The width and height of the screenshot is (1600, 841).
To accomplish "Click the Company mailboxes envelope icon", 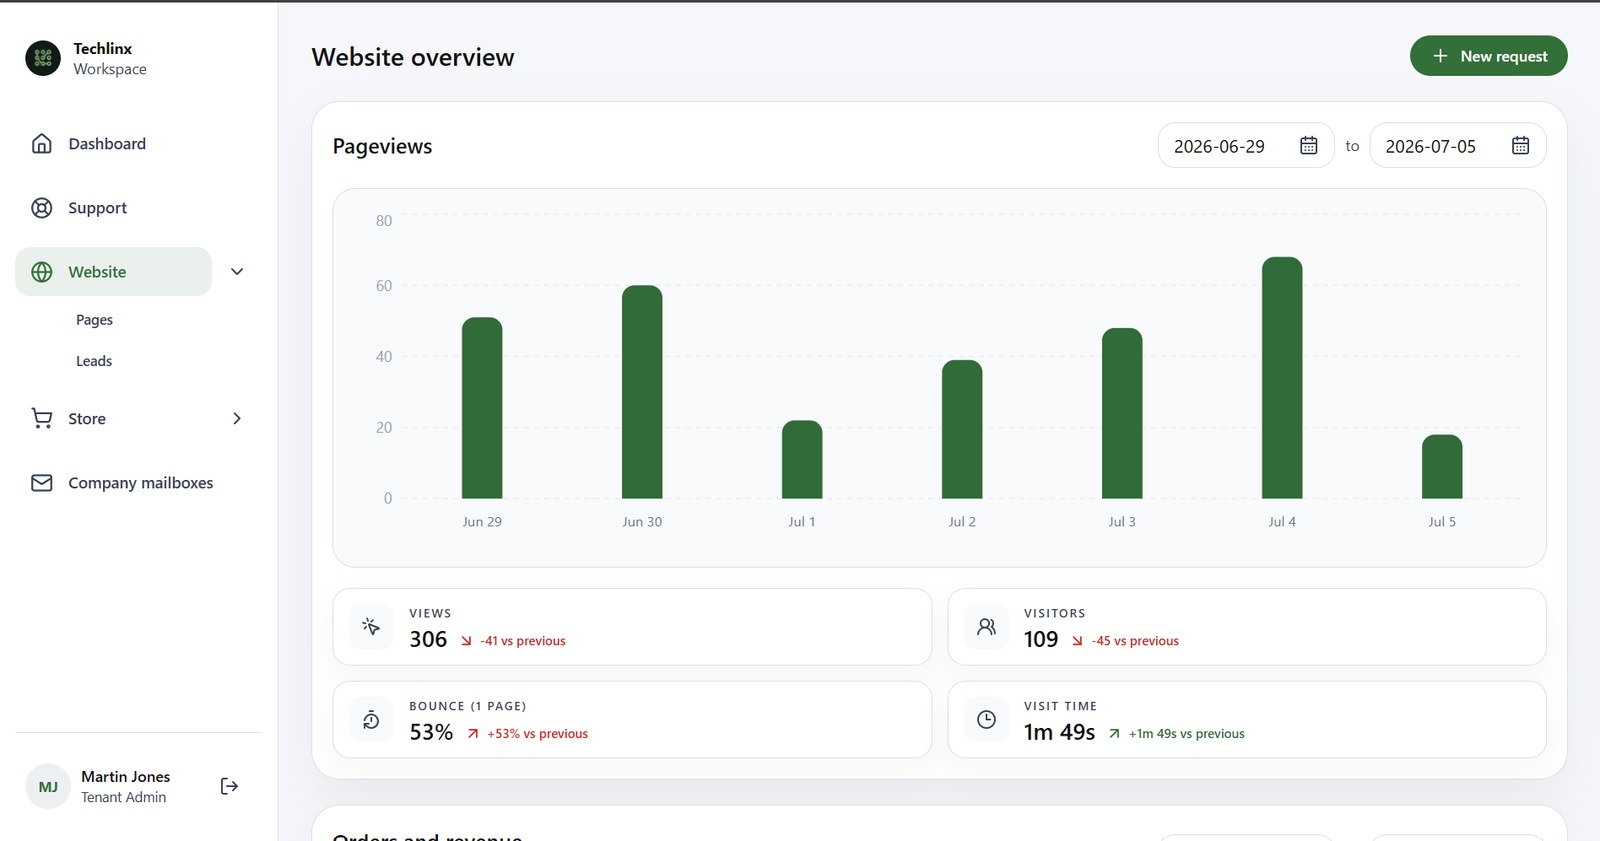I will 42,483.
